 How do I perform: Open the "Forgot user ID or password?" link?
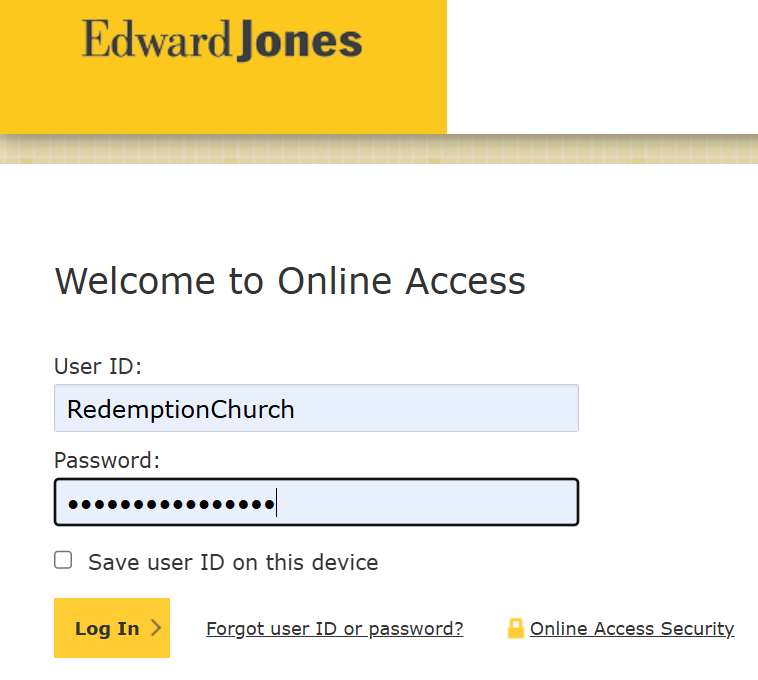[334, 629]
